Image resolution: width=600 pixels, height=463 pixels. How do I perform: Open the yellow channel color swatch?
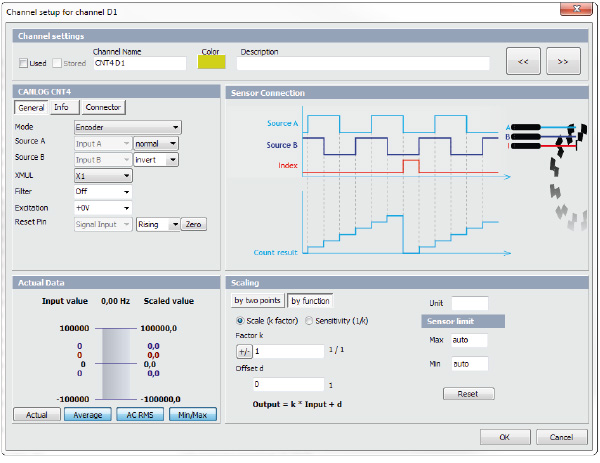[211, 62]
